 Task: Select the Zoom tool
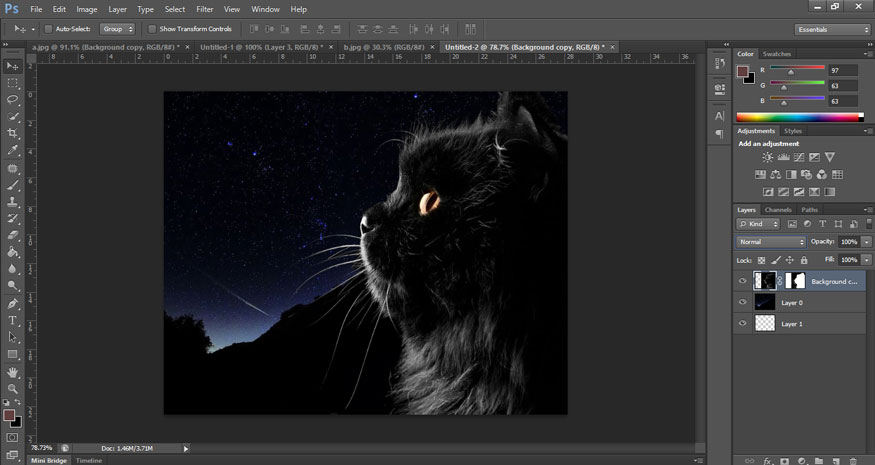(x=12, y=389)
